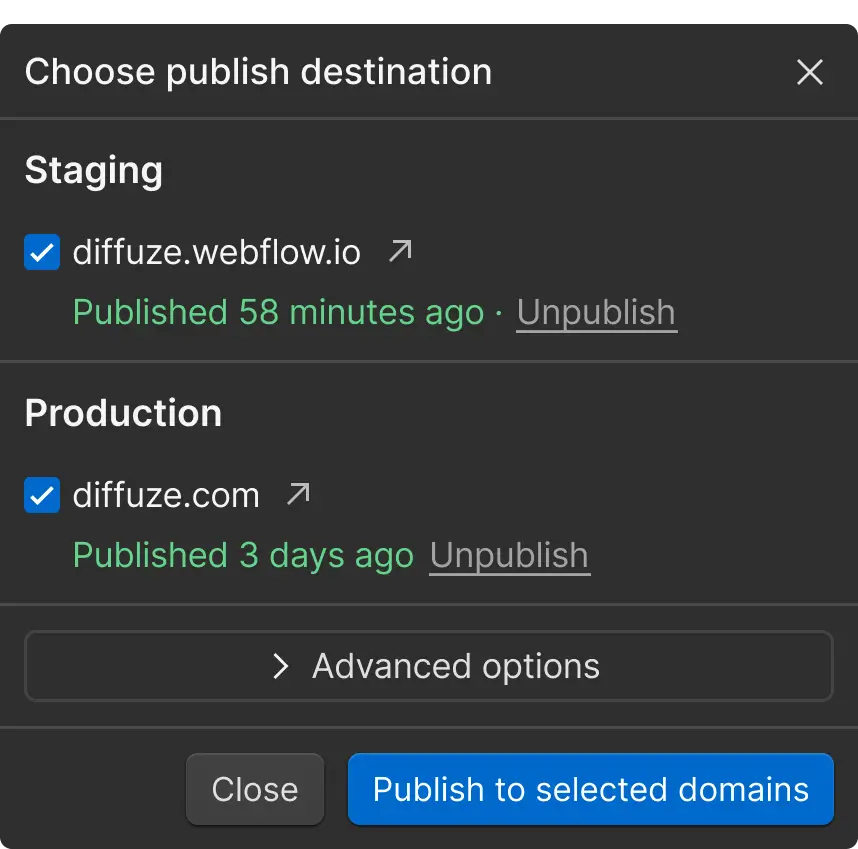The image size is (858, 849).
Task: Click the 'Advanced options' text label
Action: (456, 666)
